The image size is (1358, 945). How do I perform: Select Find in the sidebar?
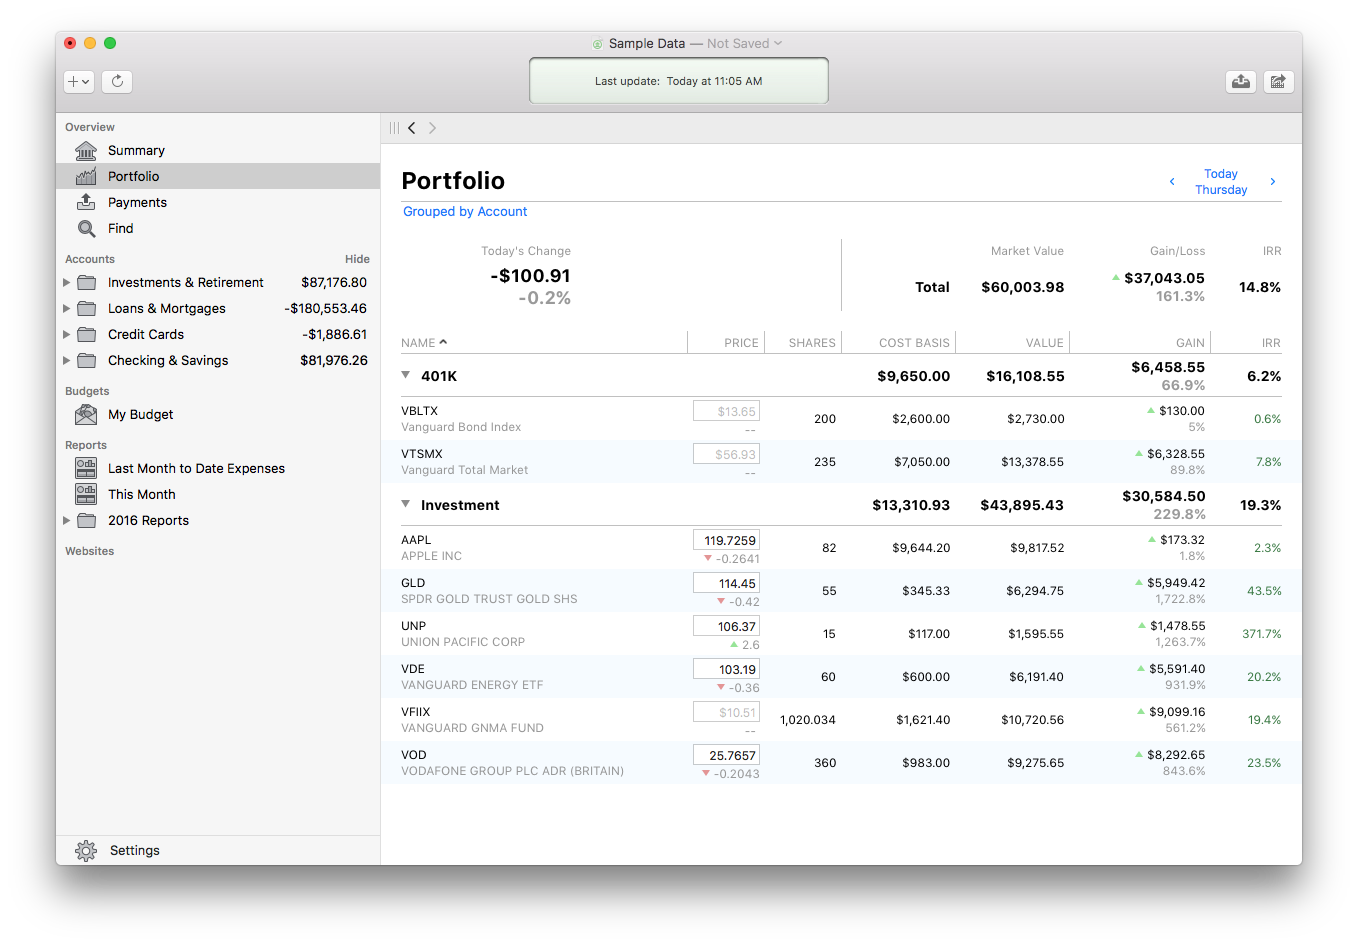pos(217,228)
